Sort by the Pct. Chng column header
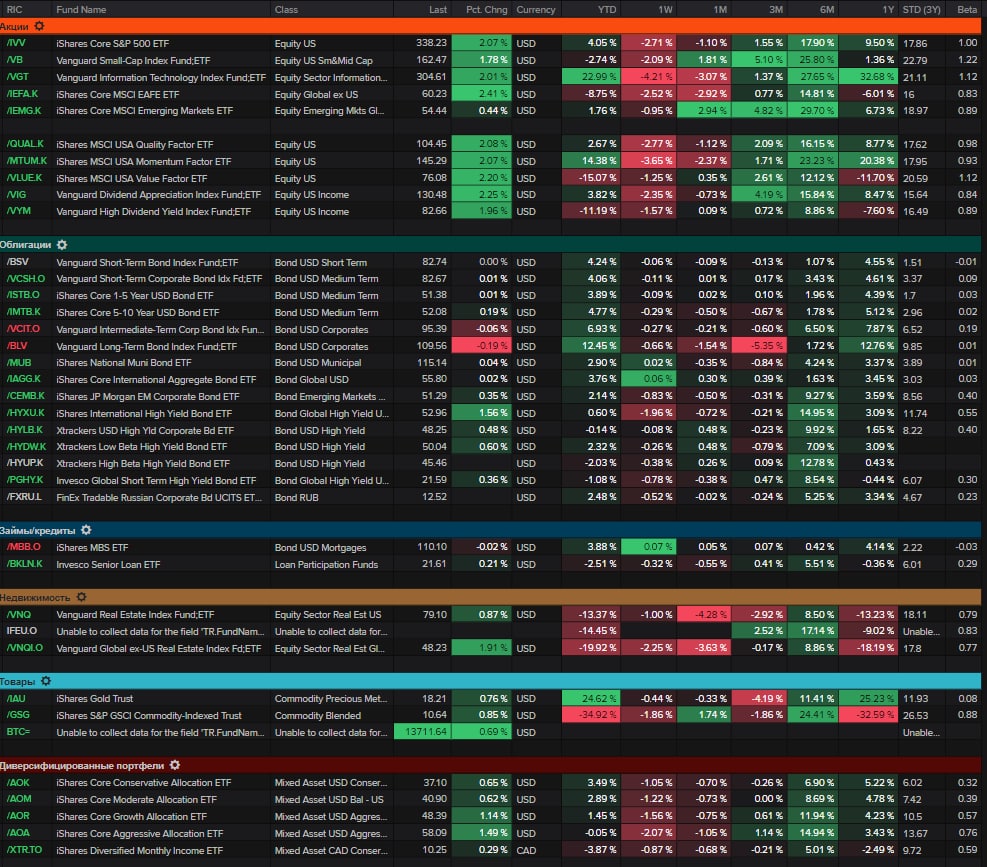The width and height of the screenshot is (987, 867). [487, 9]
